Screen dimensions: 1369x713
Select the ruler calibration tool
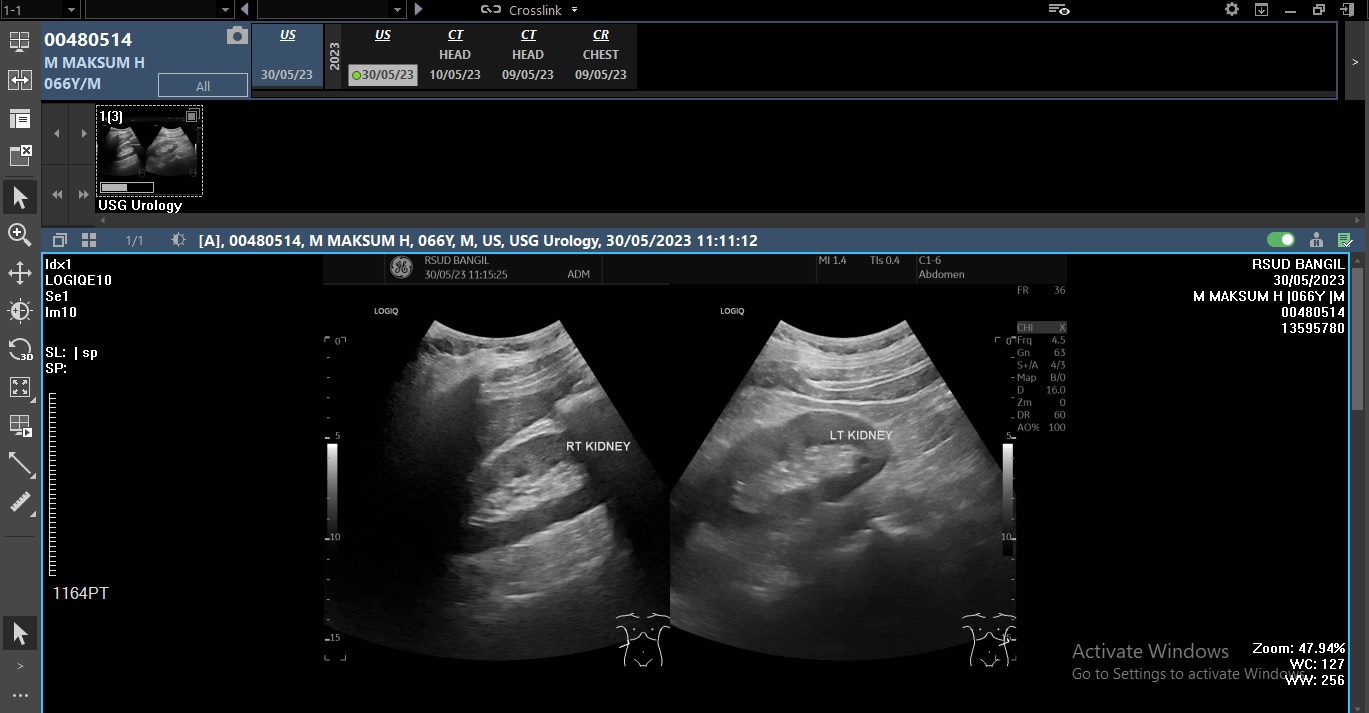(19, 502)
